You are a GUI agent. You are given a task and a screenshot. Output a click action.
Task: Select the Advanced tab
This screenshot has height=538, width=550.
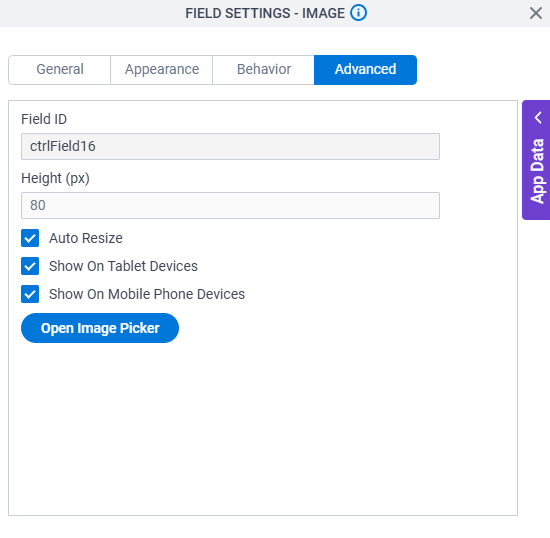click(x=365, y=69)
